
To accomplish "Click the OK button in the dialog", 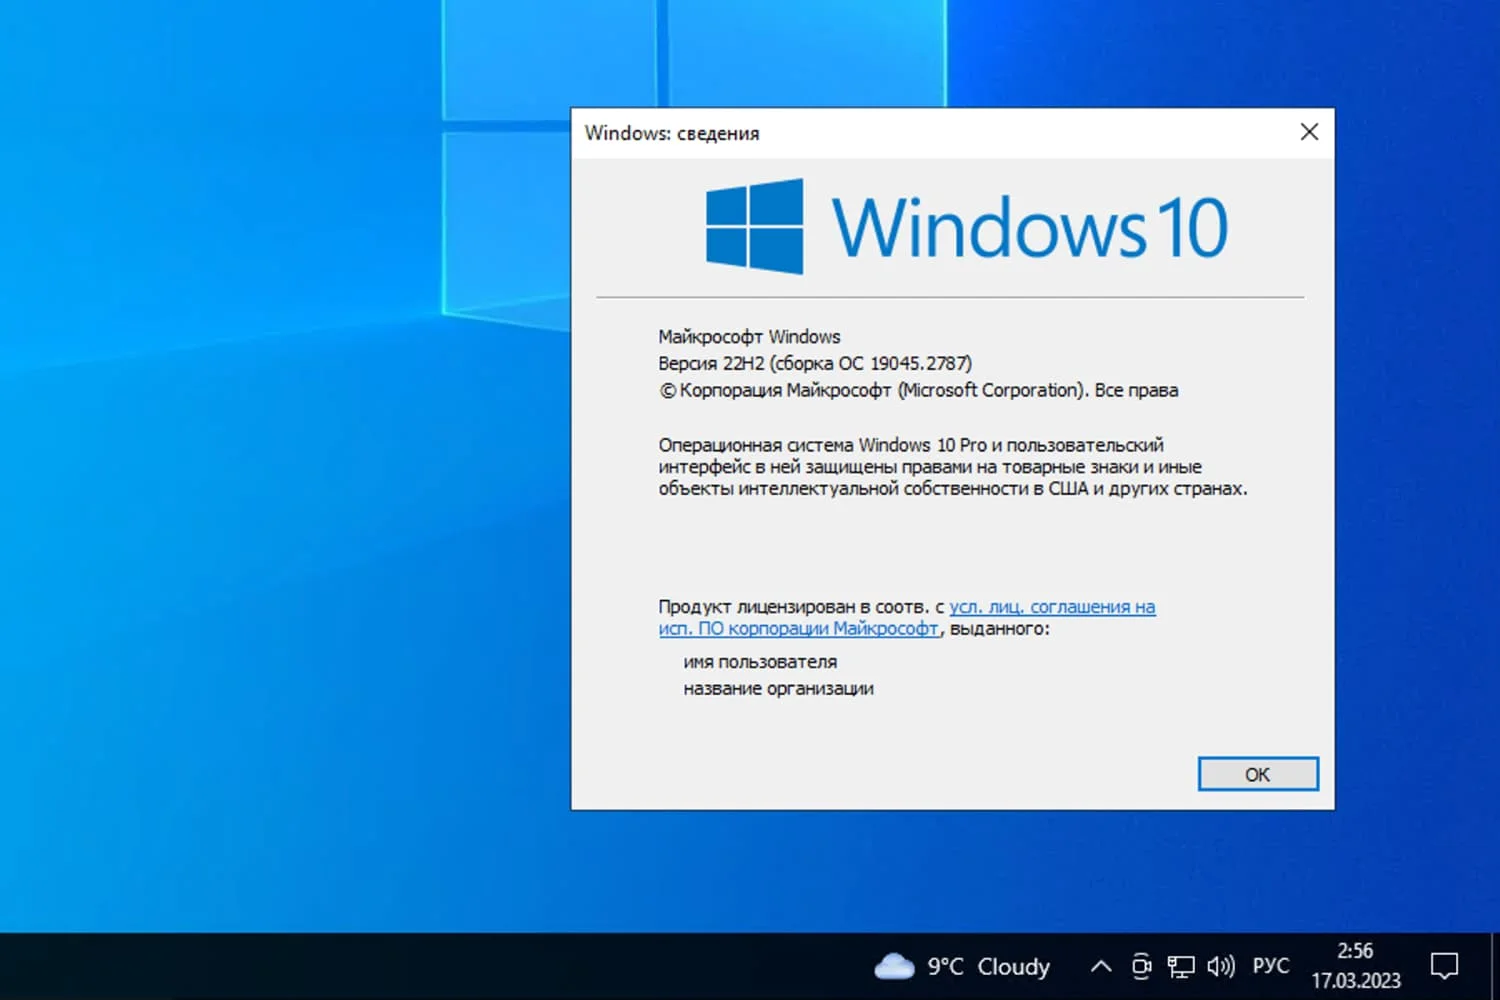I will pyautogui.click(x=1258, y=774).
